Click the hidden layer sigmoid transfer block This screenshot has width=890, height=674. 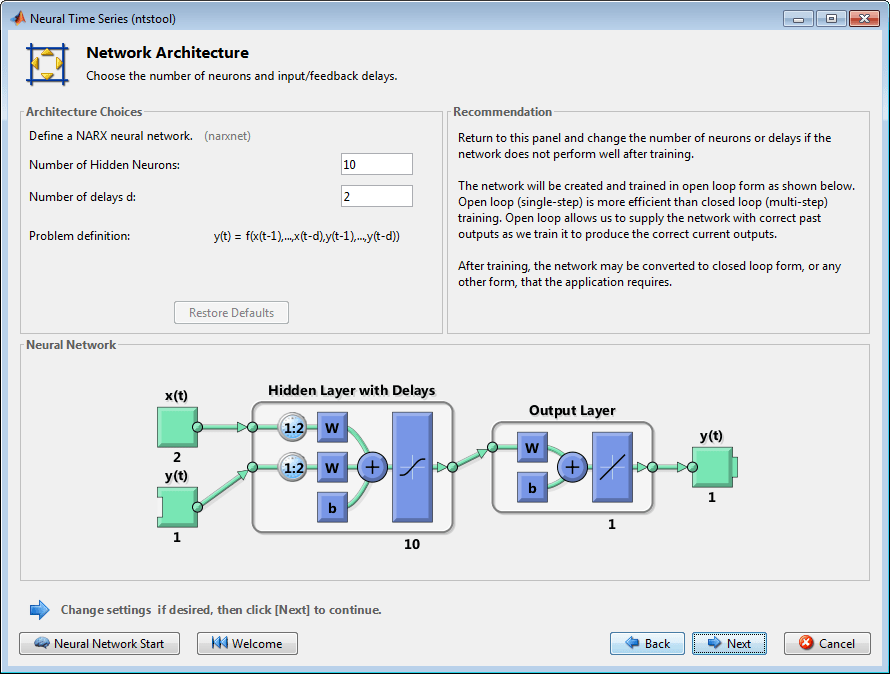click(413, 467)
